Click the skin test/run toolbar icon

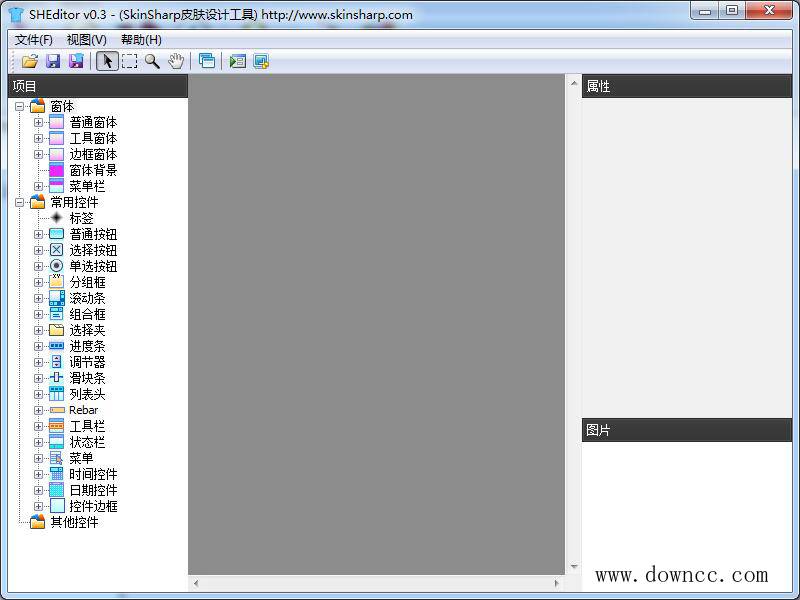[236, 61]
